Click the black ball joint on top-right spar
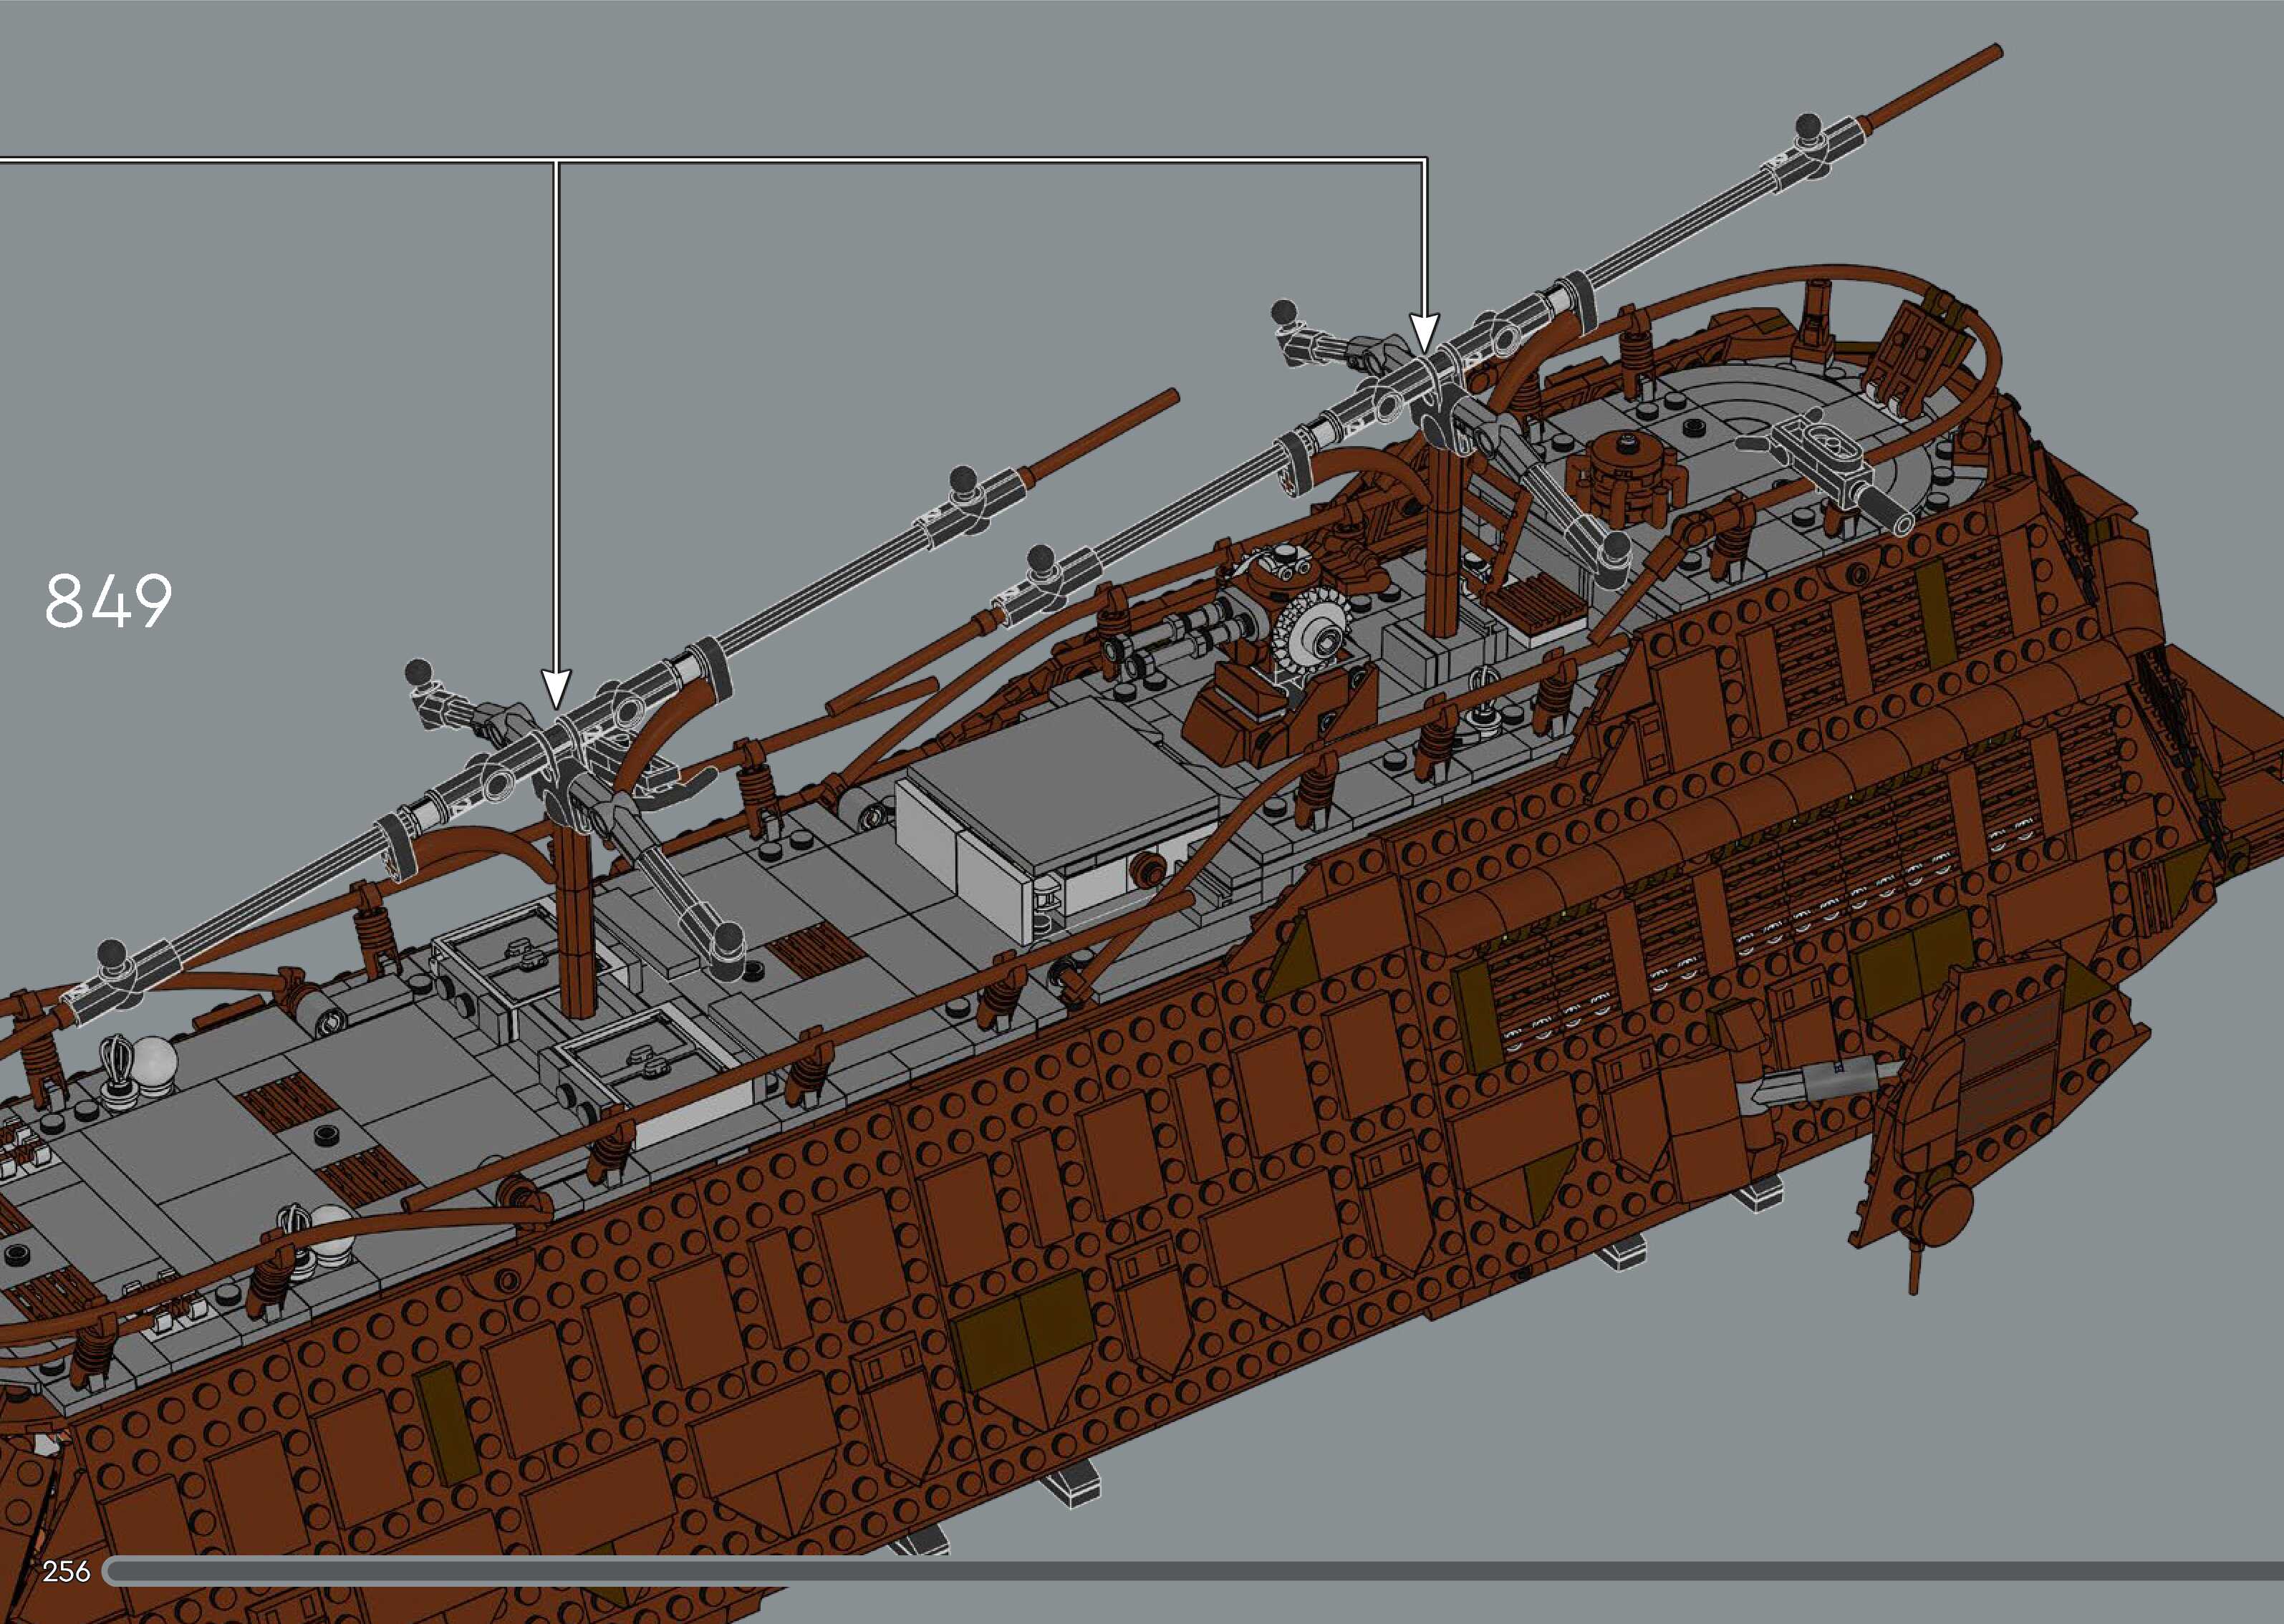2284x1624 pixels. (1808, 128)
